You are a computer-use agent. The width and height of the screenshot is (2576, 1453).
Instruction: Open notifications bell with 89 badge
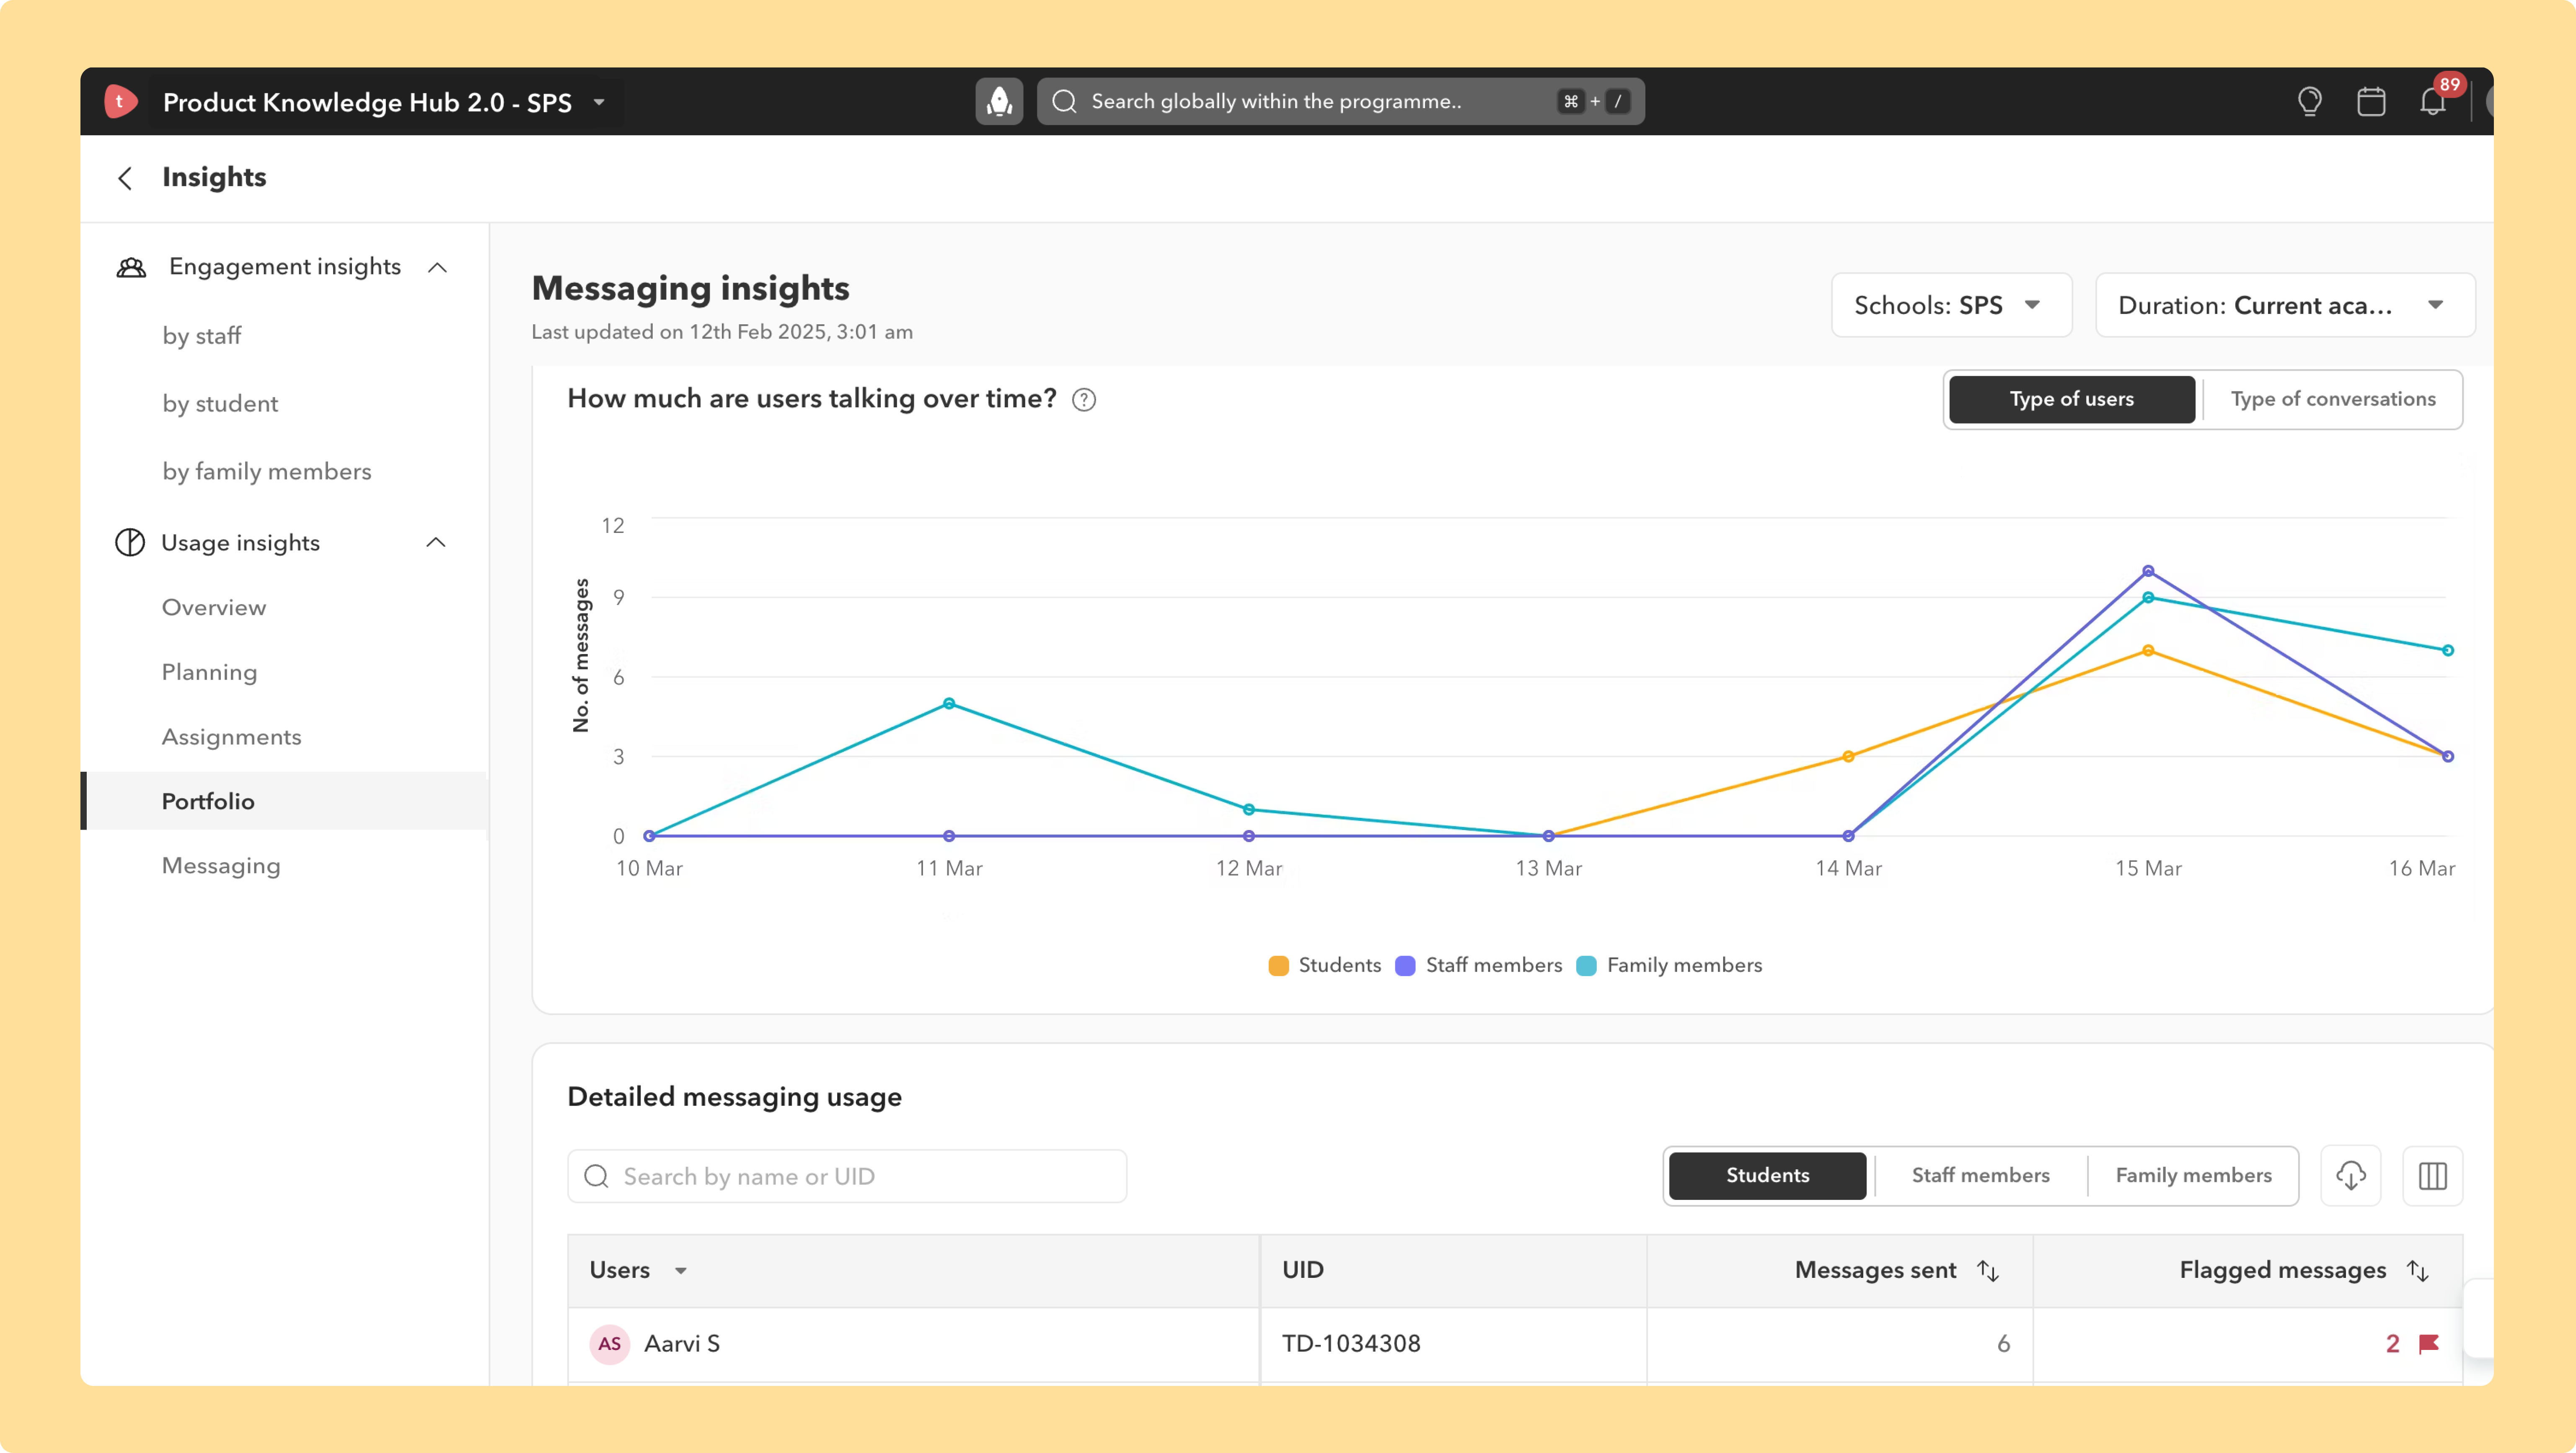point(2433,101)
